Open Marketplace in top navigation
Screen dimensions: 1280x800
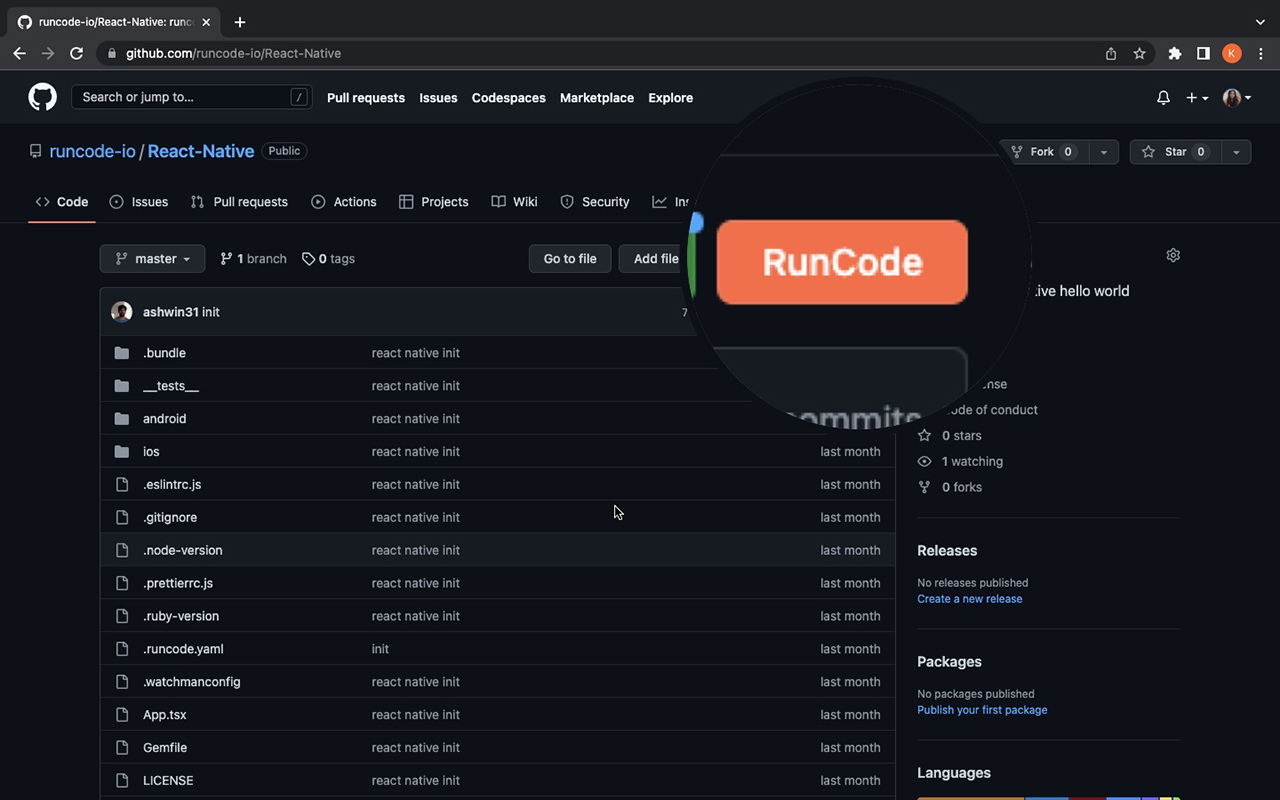[x=597, y=98]
